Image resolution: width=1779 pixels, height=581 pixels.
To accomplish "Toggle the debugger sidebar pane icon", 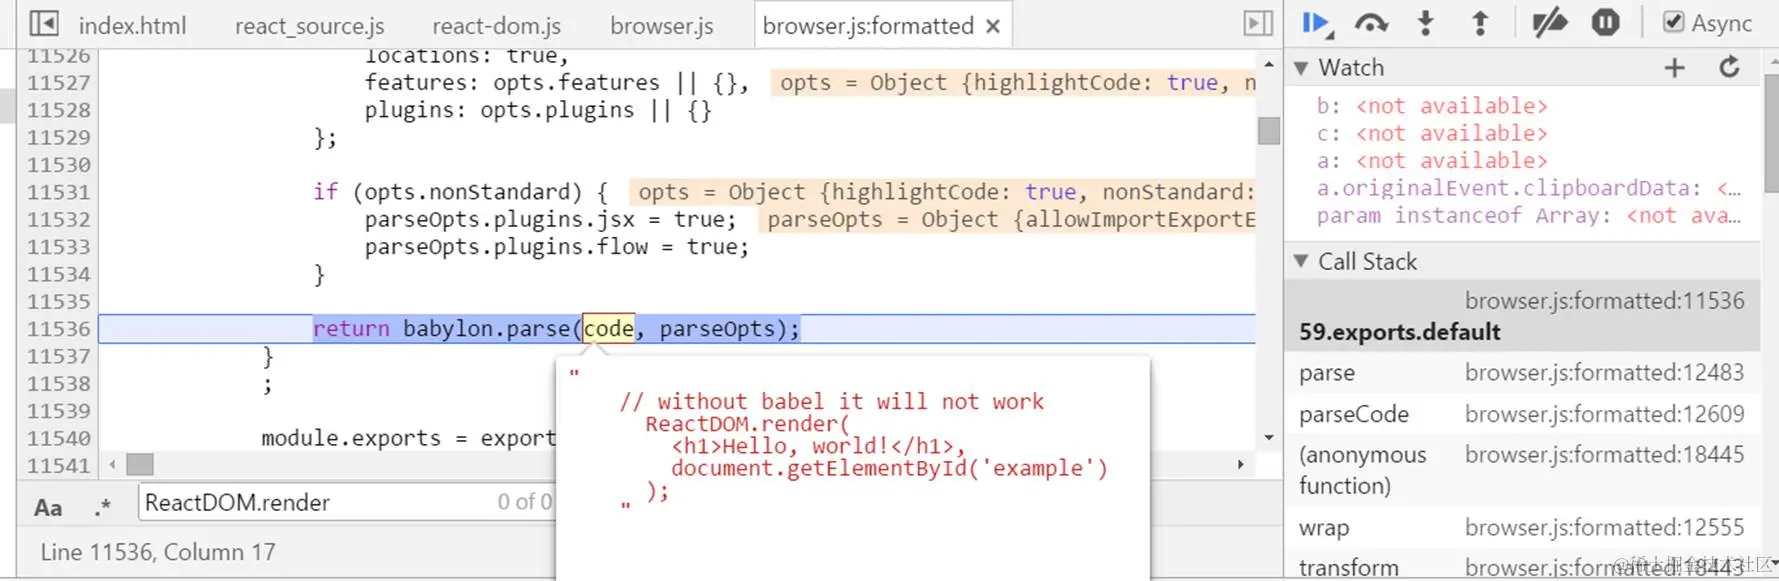I will 1258,23.
